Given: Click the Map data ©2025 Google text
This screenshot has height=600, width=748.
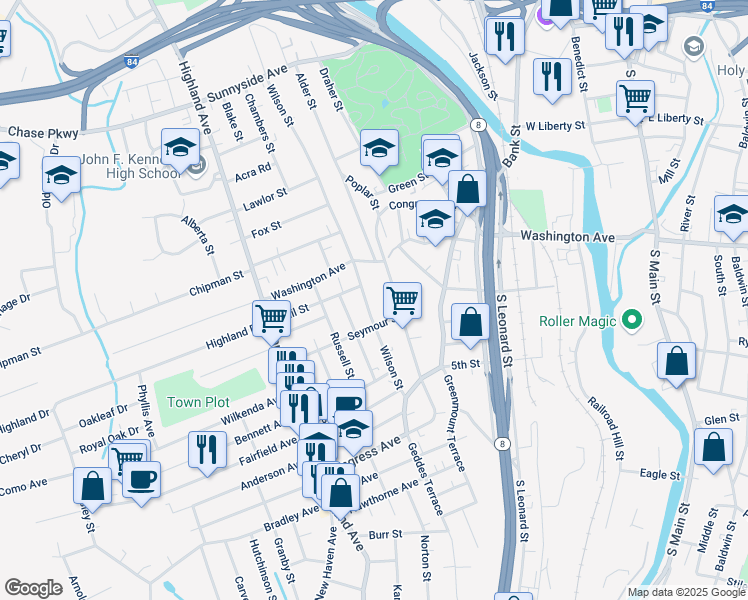Looking at the screenshot, I should coord(686,593).
